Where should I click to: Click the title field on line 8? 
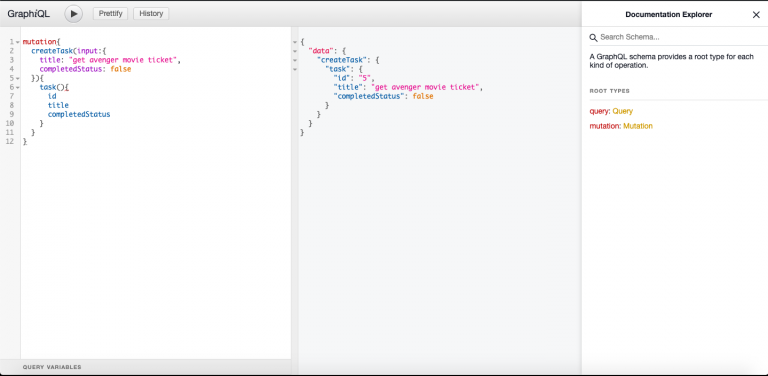pyautogui.click(x=58, y=105)
